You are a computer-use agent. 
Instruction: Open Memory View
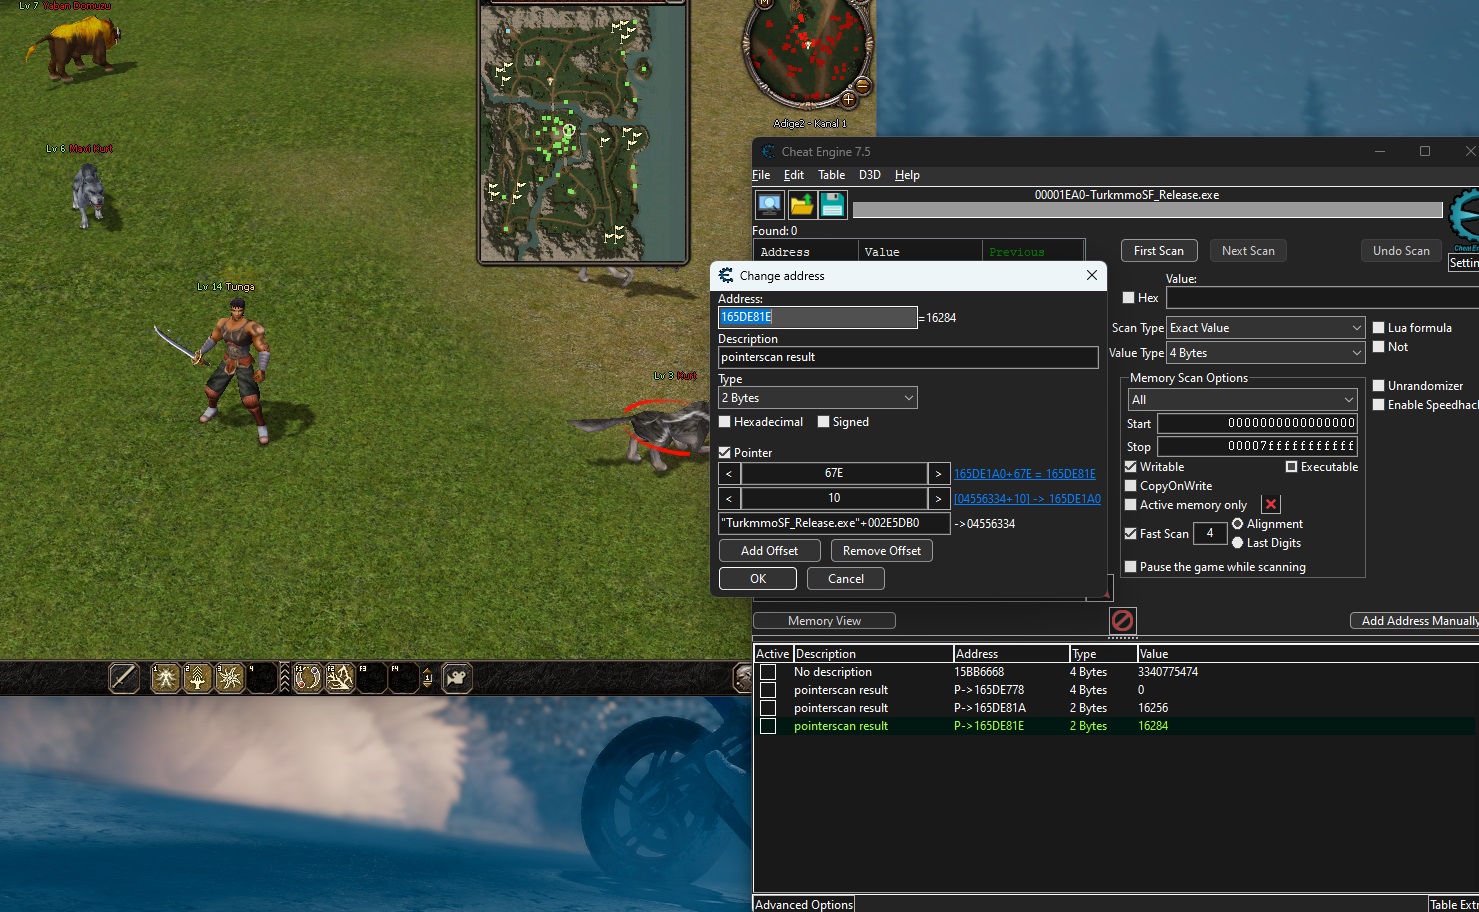pos(824,621)
